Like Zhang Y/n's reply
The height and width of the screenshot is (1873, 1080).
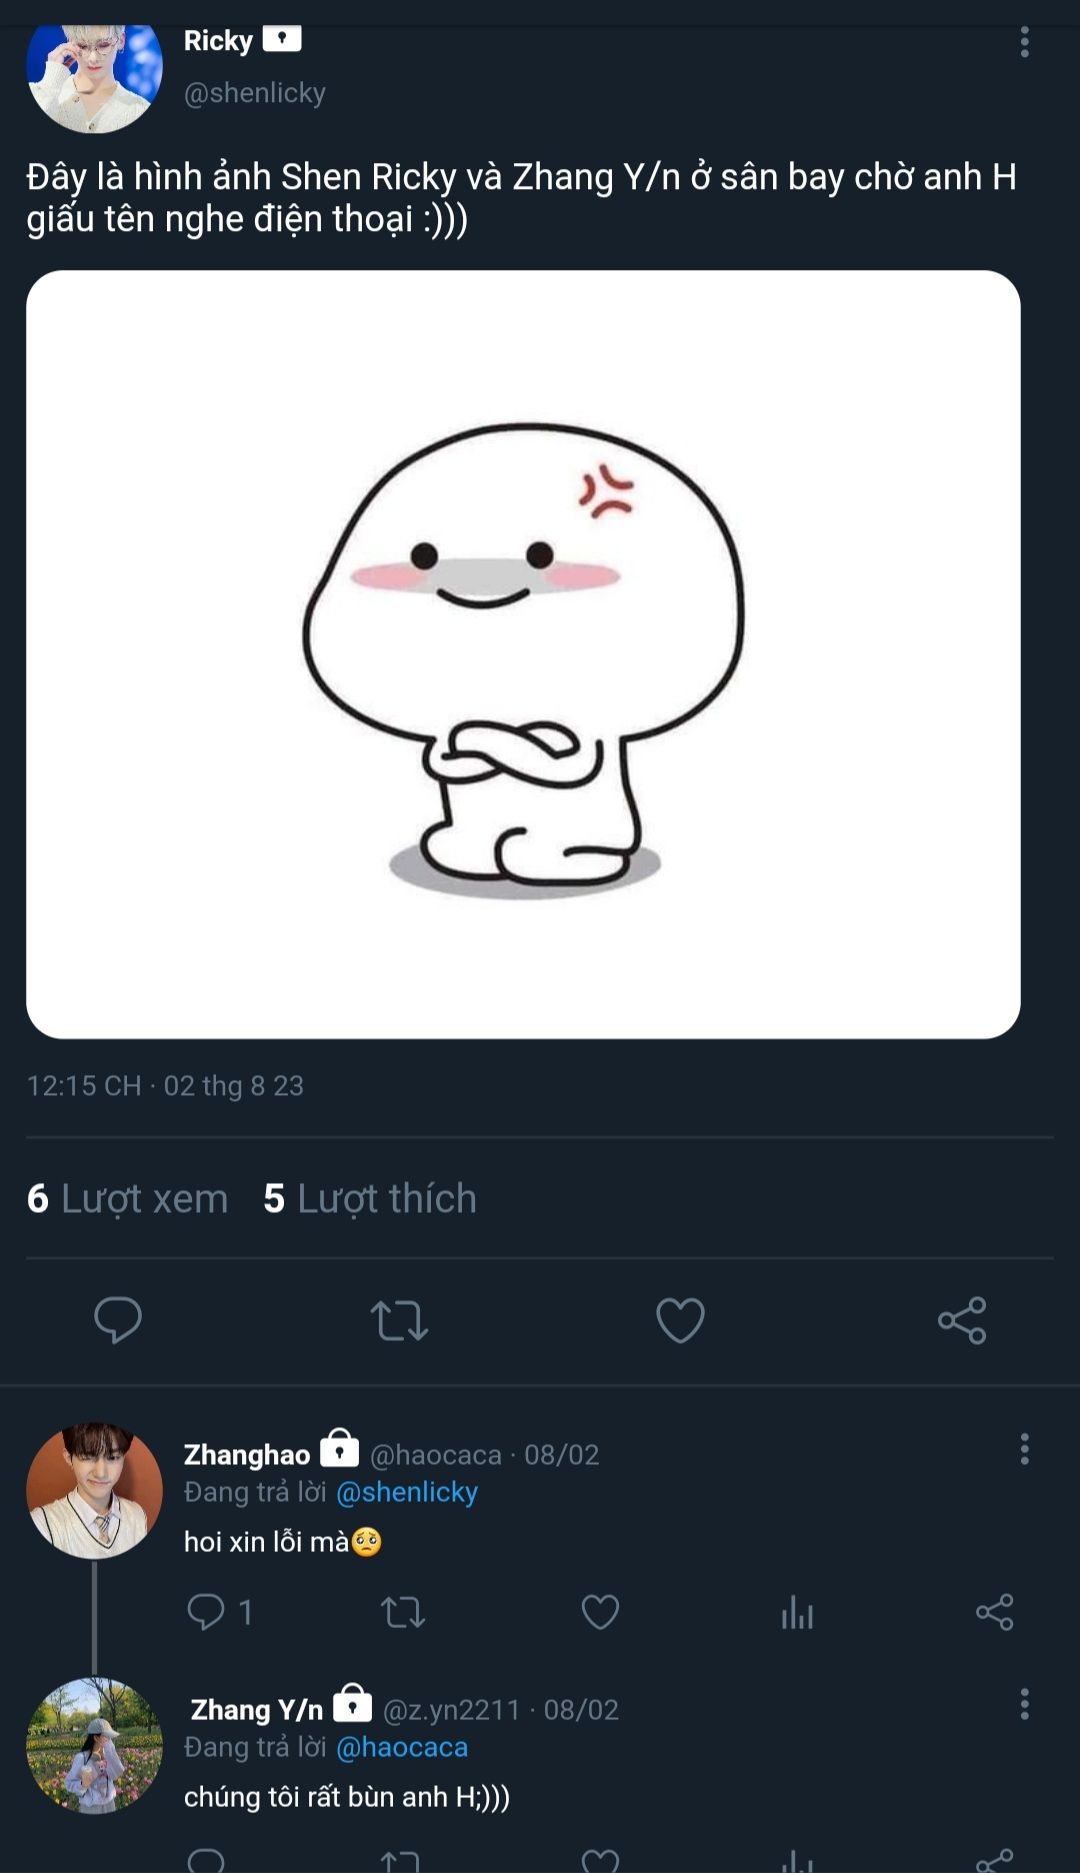tap(600, 1860)
